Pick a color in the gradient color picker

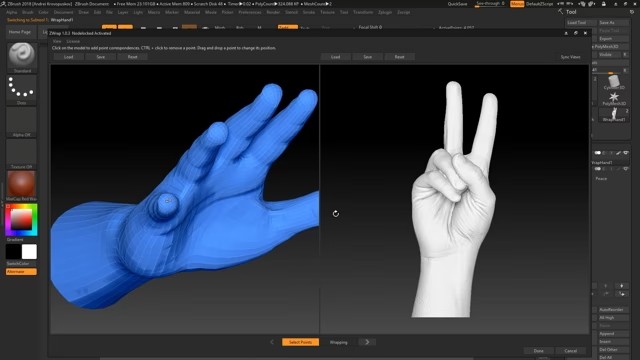pos(22,220)
